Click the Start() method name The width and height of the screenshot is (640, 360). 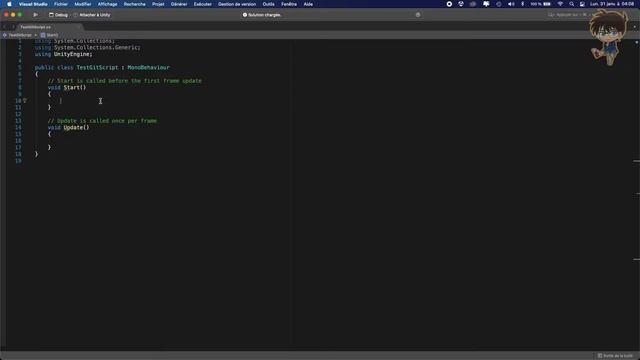click(x=75, y=87)
